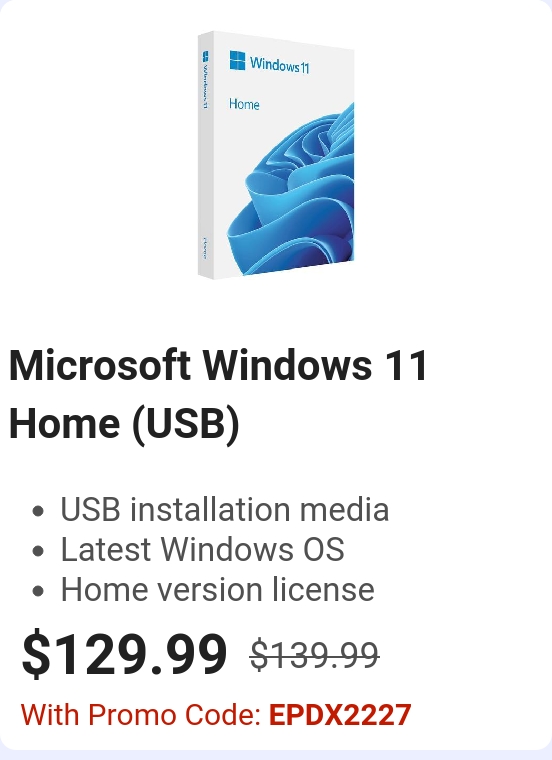552x760 pixels.
Task: Click the dollar sign of the sale price
Action: coord(36,654)
